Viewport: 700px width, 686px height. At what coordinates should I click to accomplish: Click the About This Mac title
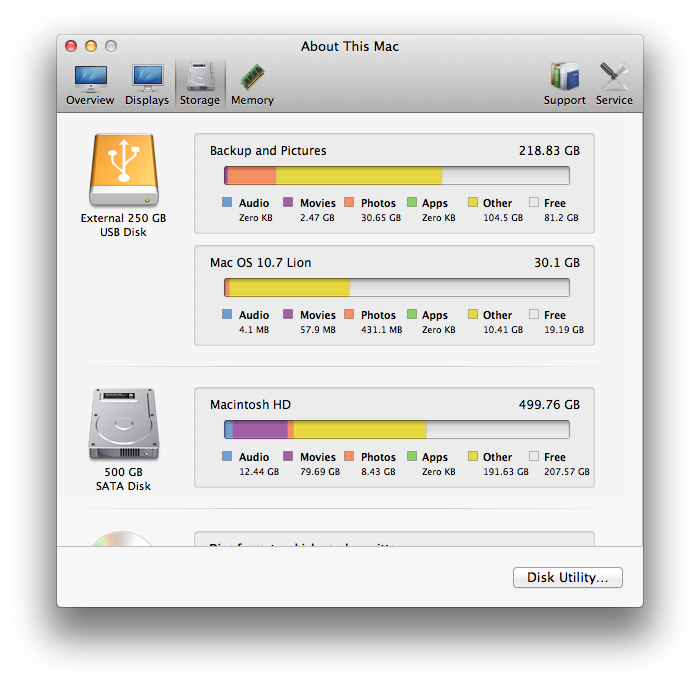[350, 46]
